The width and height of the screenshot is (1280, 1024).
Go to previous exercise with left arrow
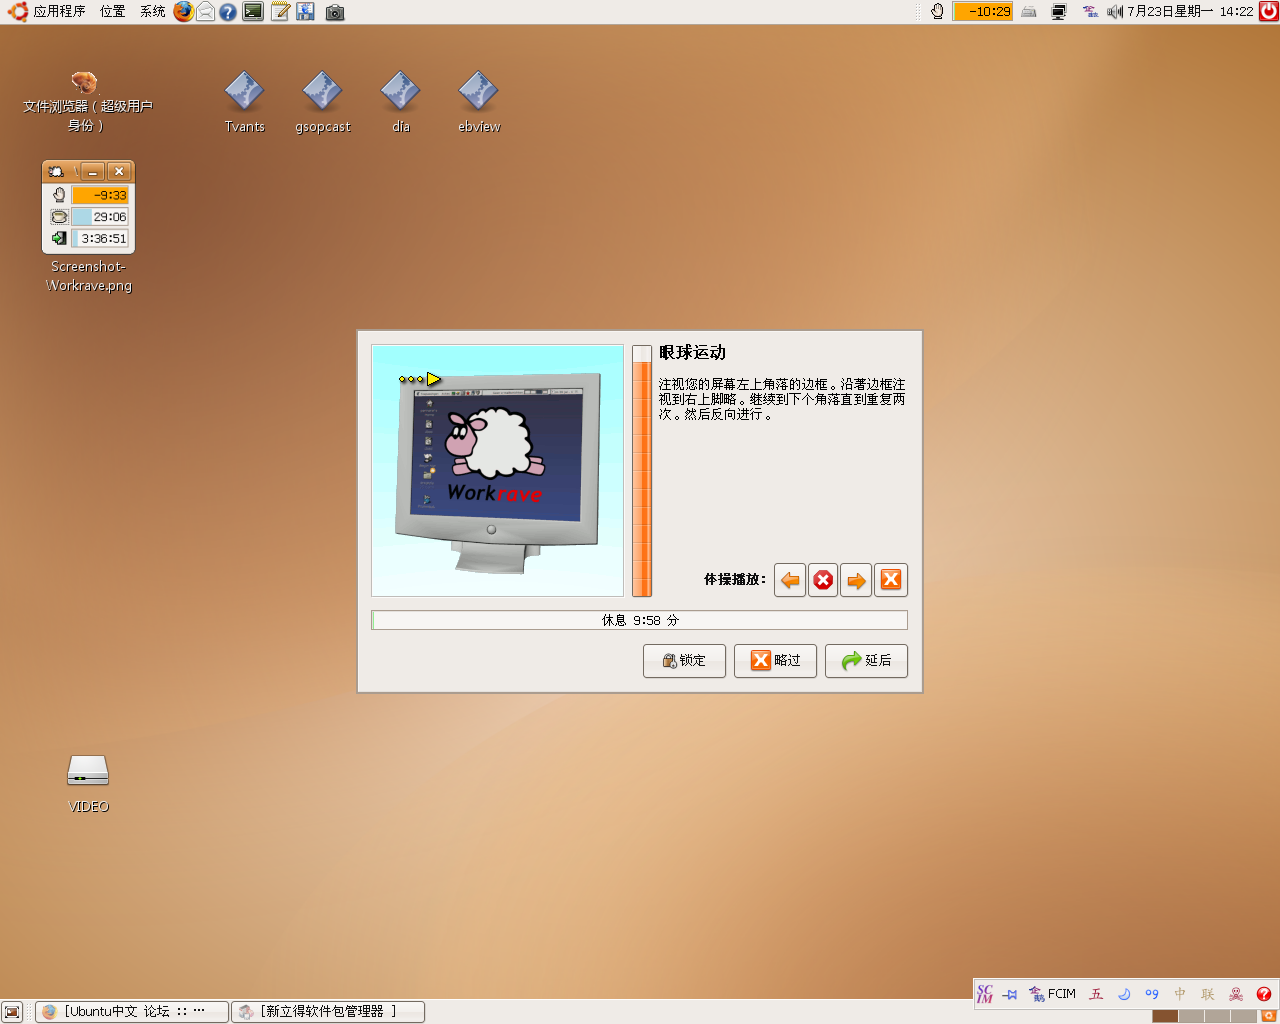790,580
